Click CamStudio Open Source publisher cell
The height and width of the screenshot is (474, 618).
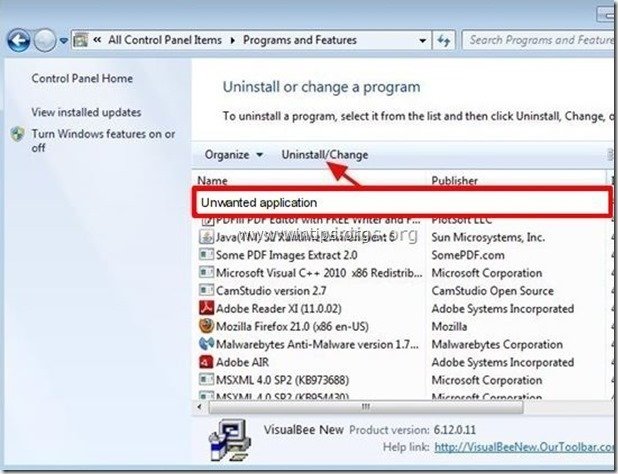click(x=493, y=291)
